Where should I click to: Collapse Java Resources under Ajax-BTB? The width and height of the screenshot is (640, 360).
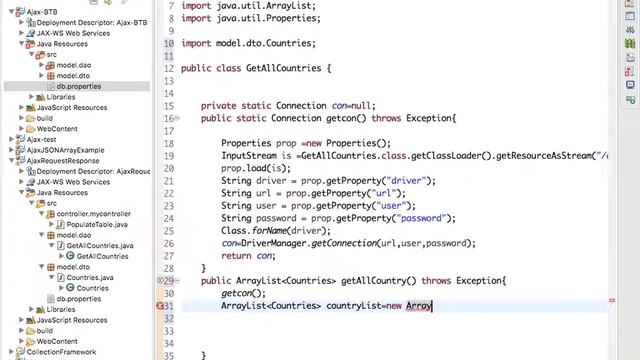pyautogui.click(x=21, y=44)
